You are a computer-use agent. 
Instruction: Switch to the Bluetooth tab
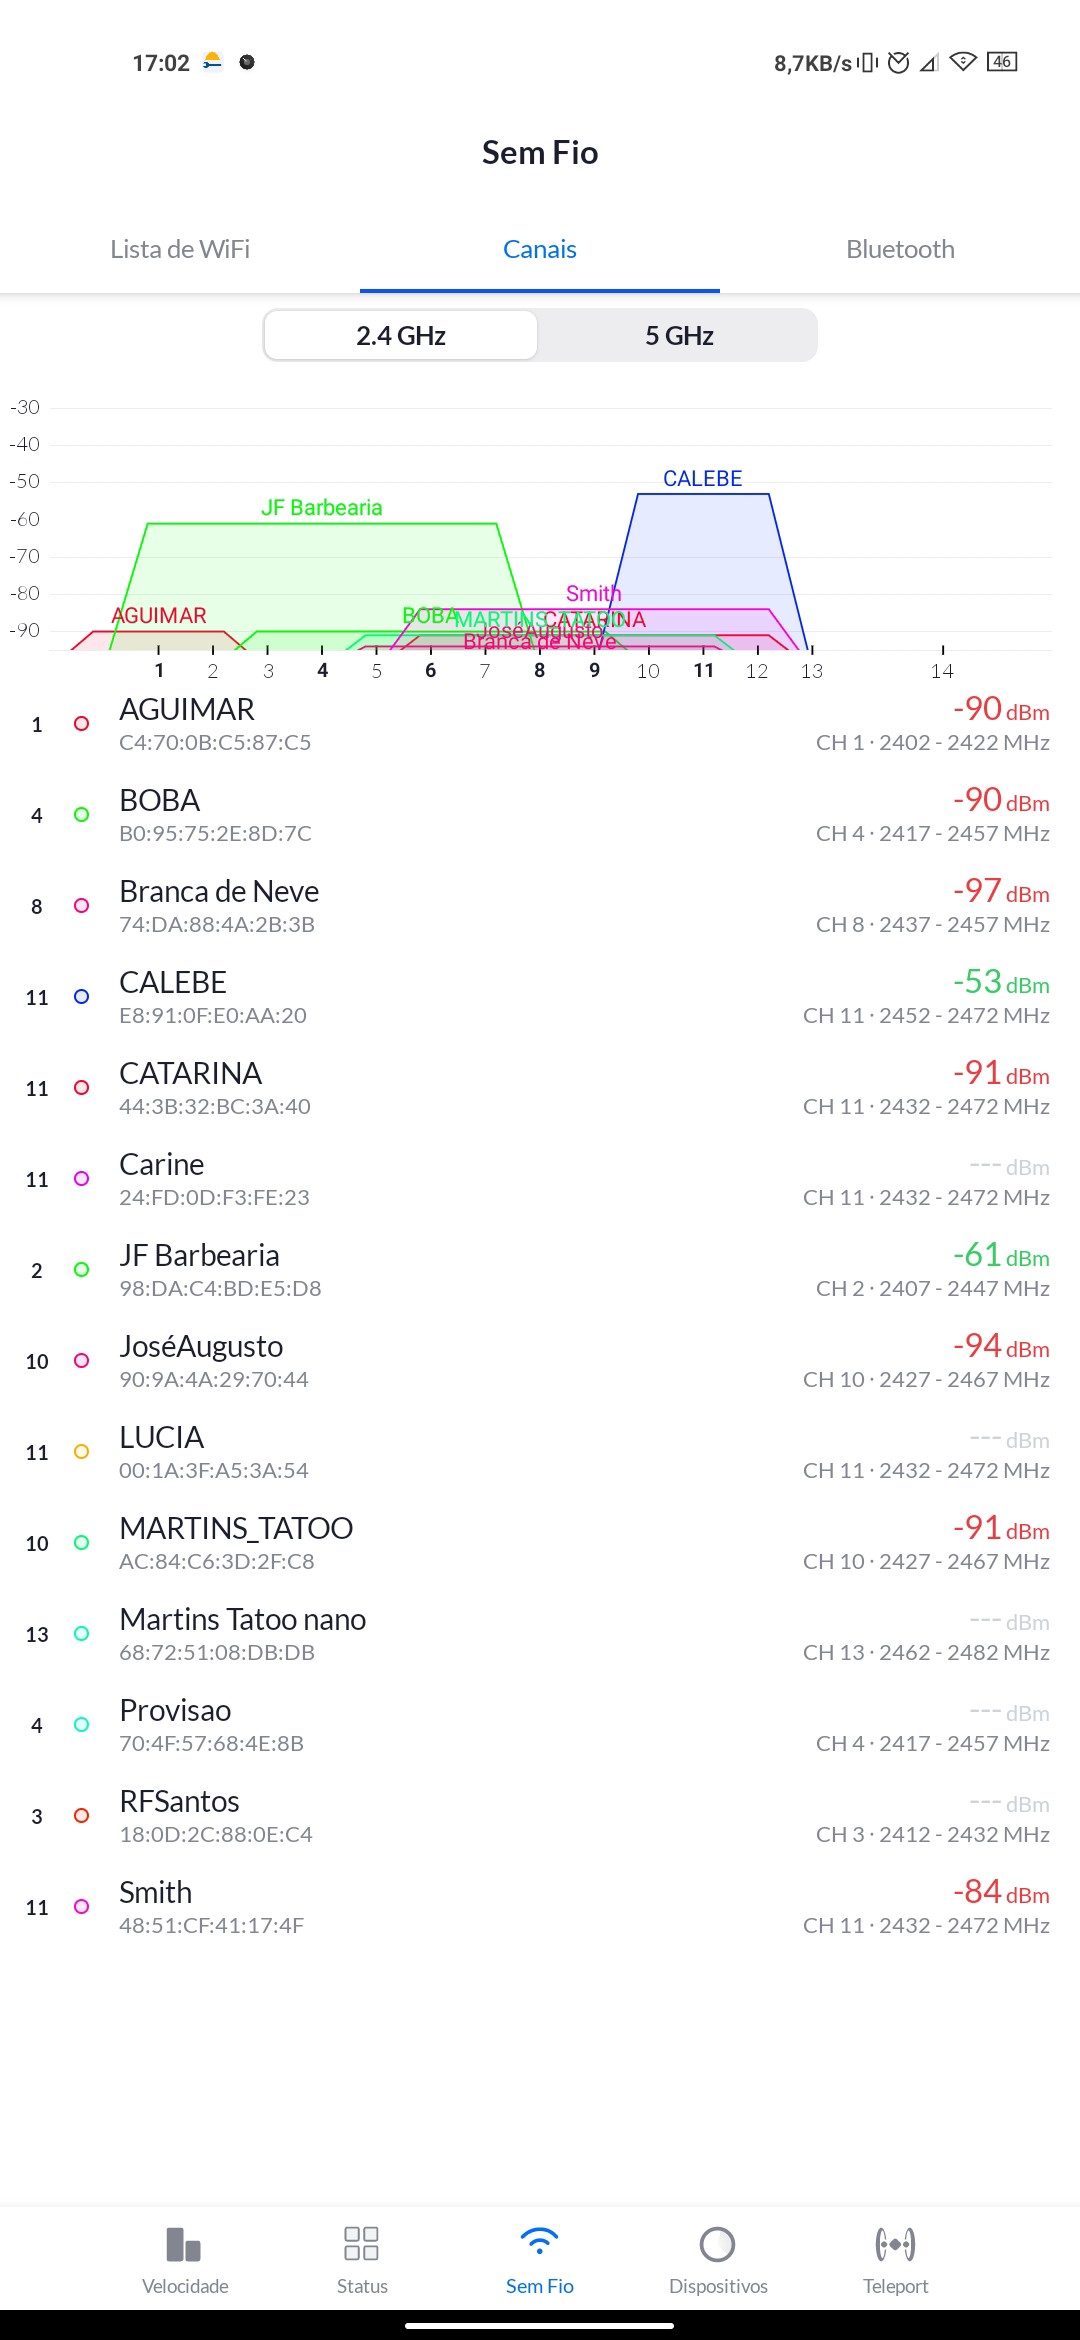tap(900, 249)
